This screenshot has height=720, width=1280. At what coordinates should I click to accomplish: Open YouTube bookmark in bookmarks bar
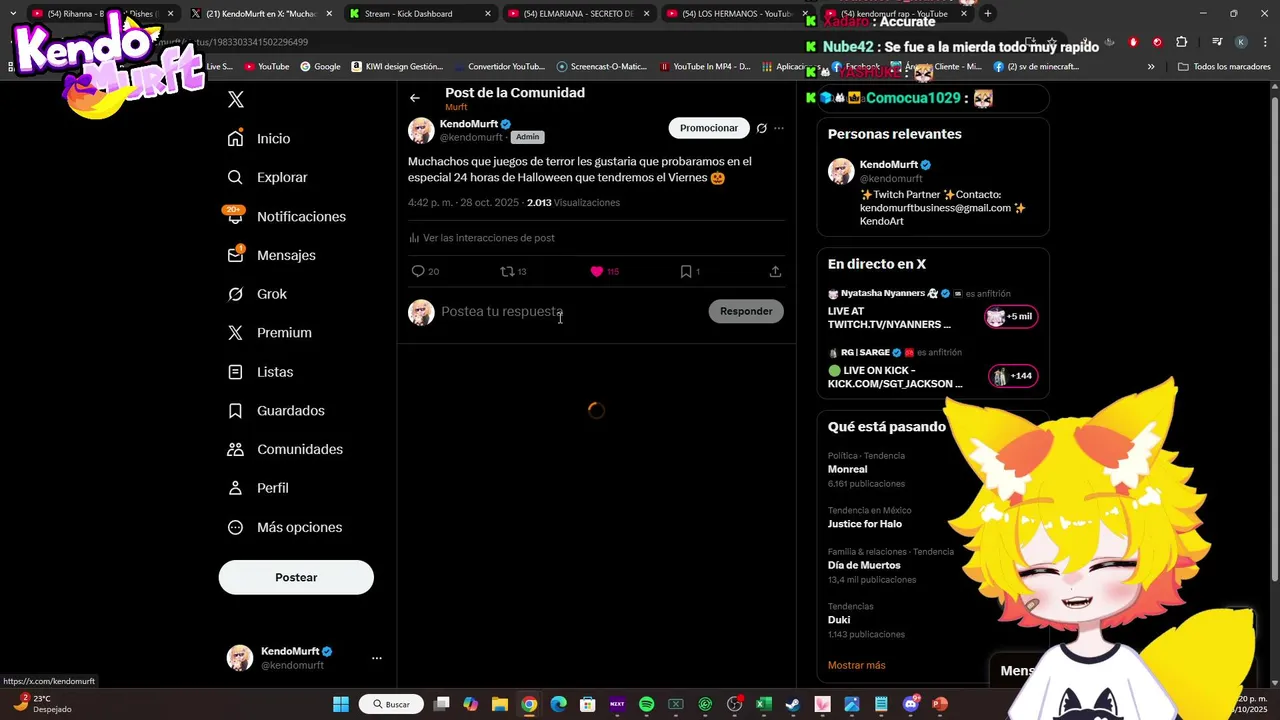point(266,66)
